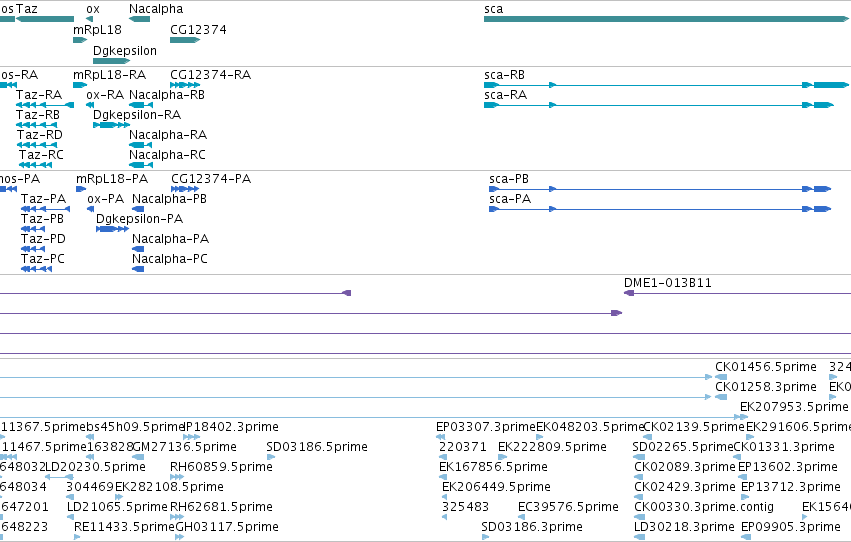Click the EK206449.5prime EST label
The height and width of the screenshot is (542, 851).
coord(496,488)
